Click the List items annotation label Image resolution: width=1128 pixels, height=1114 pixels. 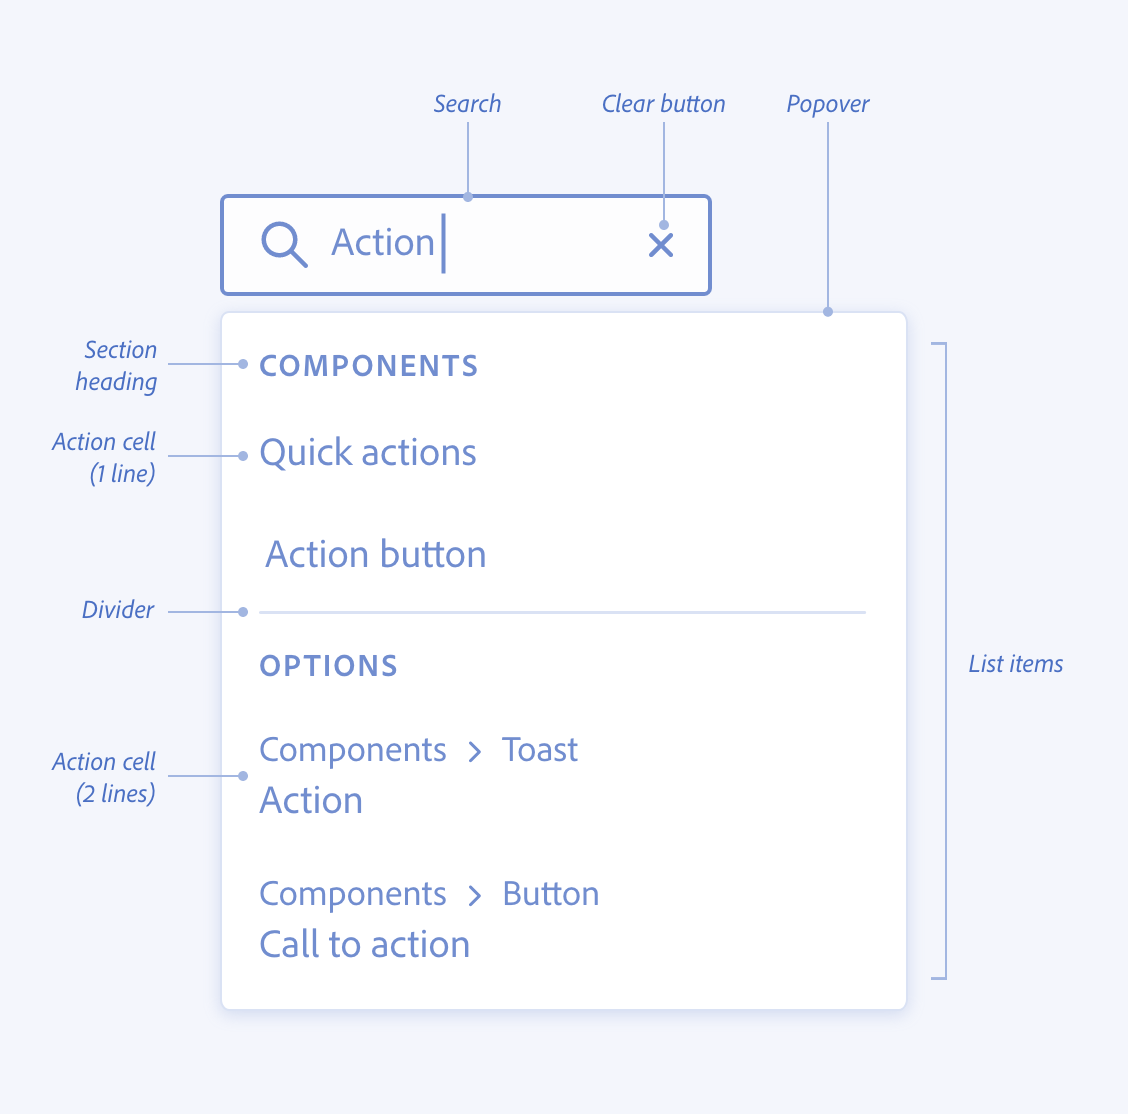click(1015, 664)
